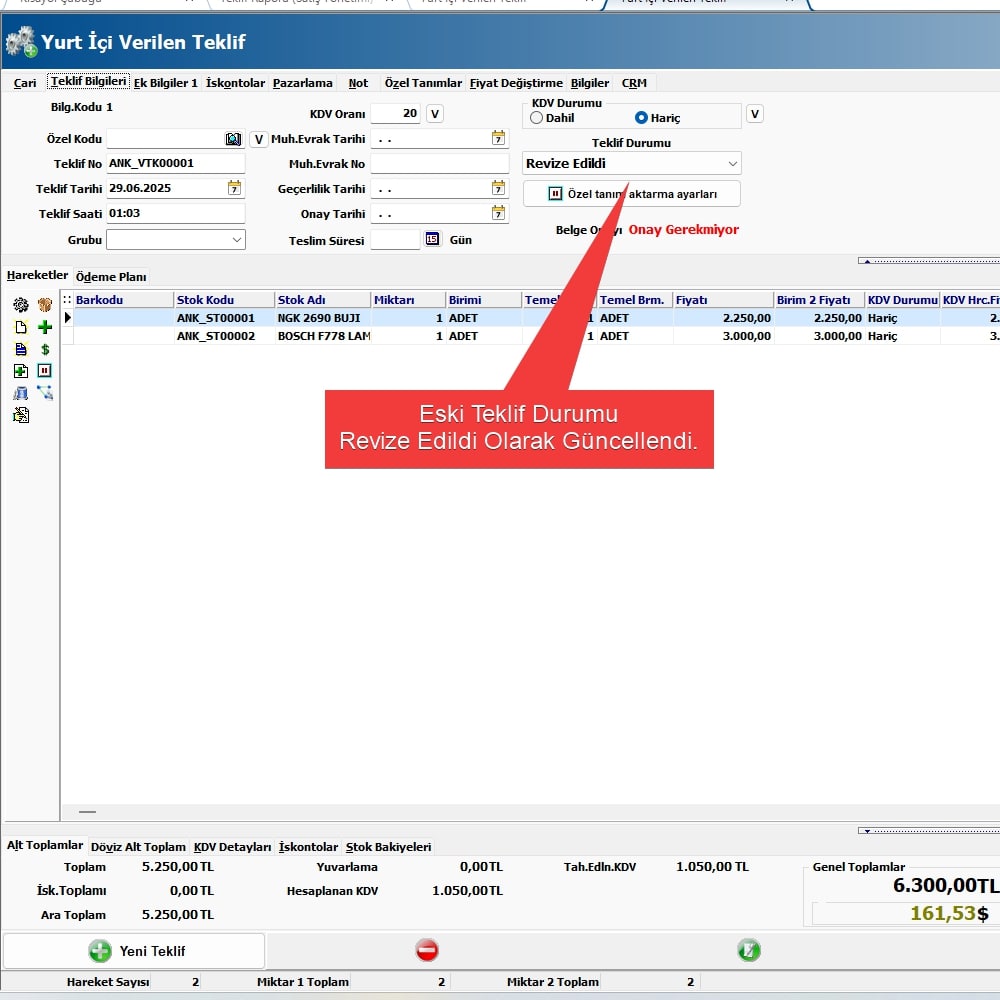Click the green plus icon in left toolbar
Image resolution: width=1000 pixels, height=1000 pixels.
click(45, 327)
